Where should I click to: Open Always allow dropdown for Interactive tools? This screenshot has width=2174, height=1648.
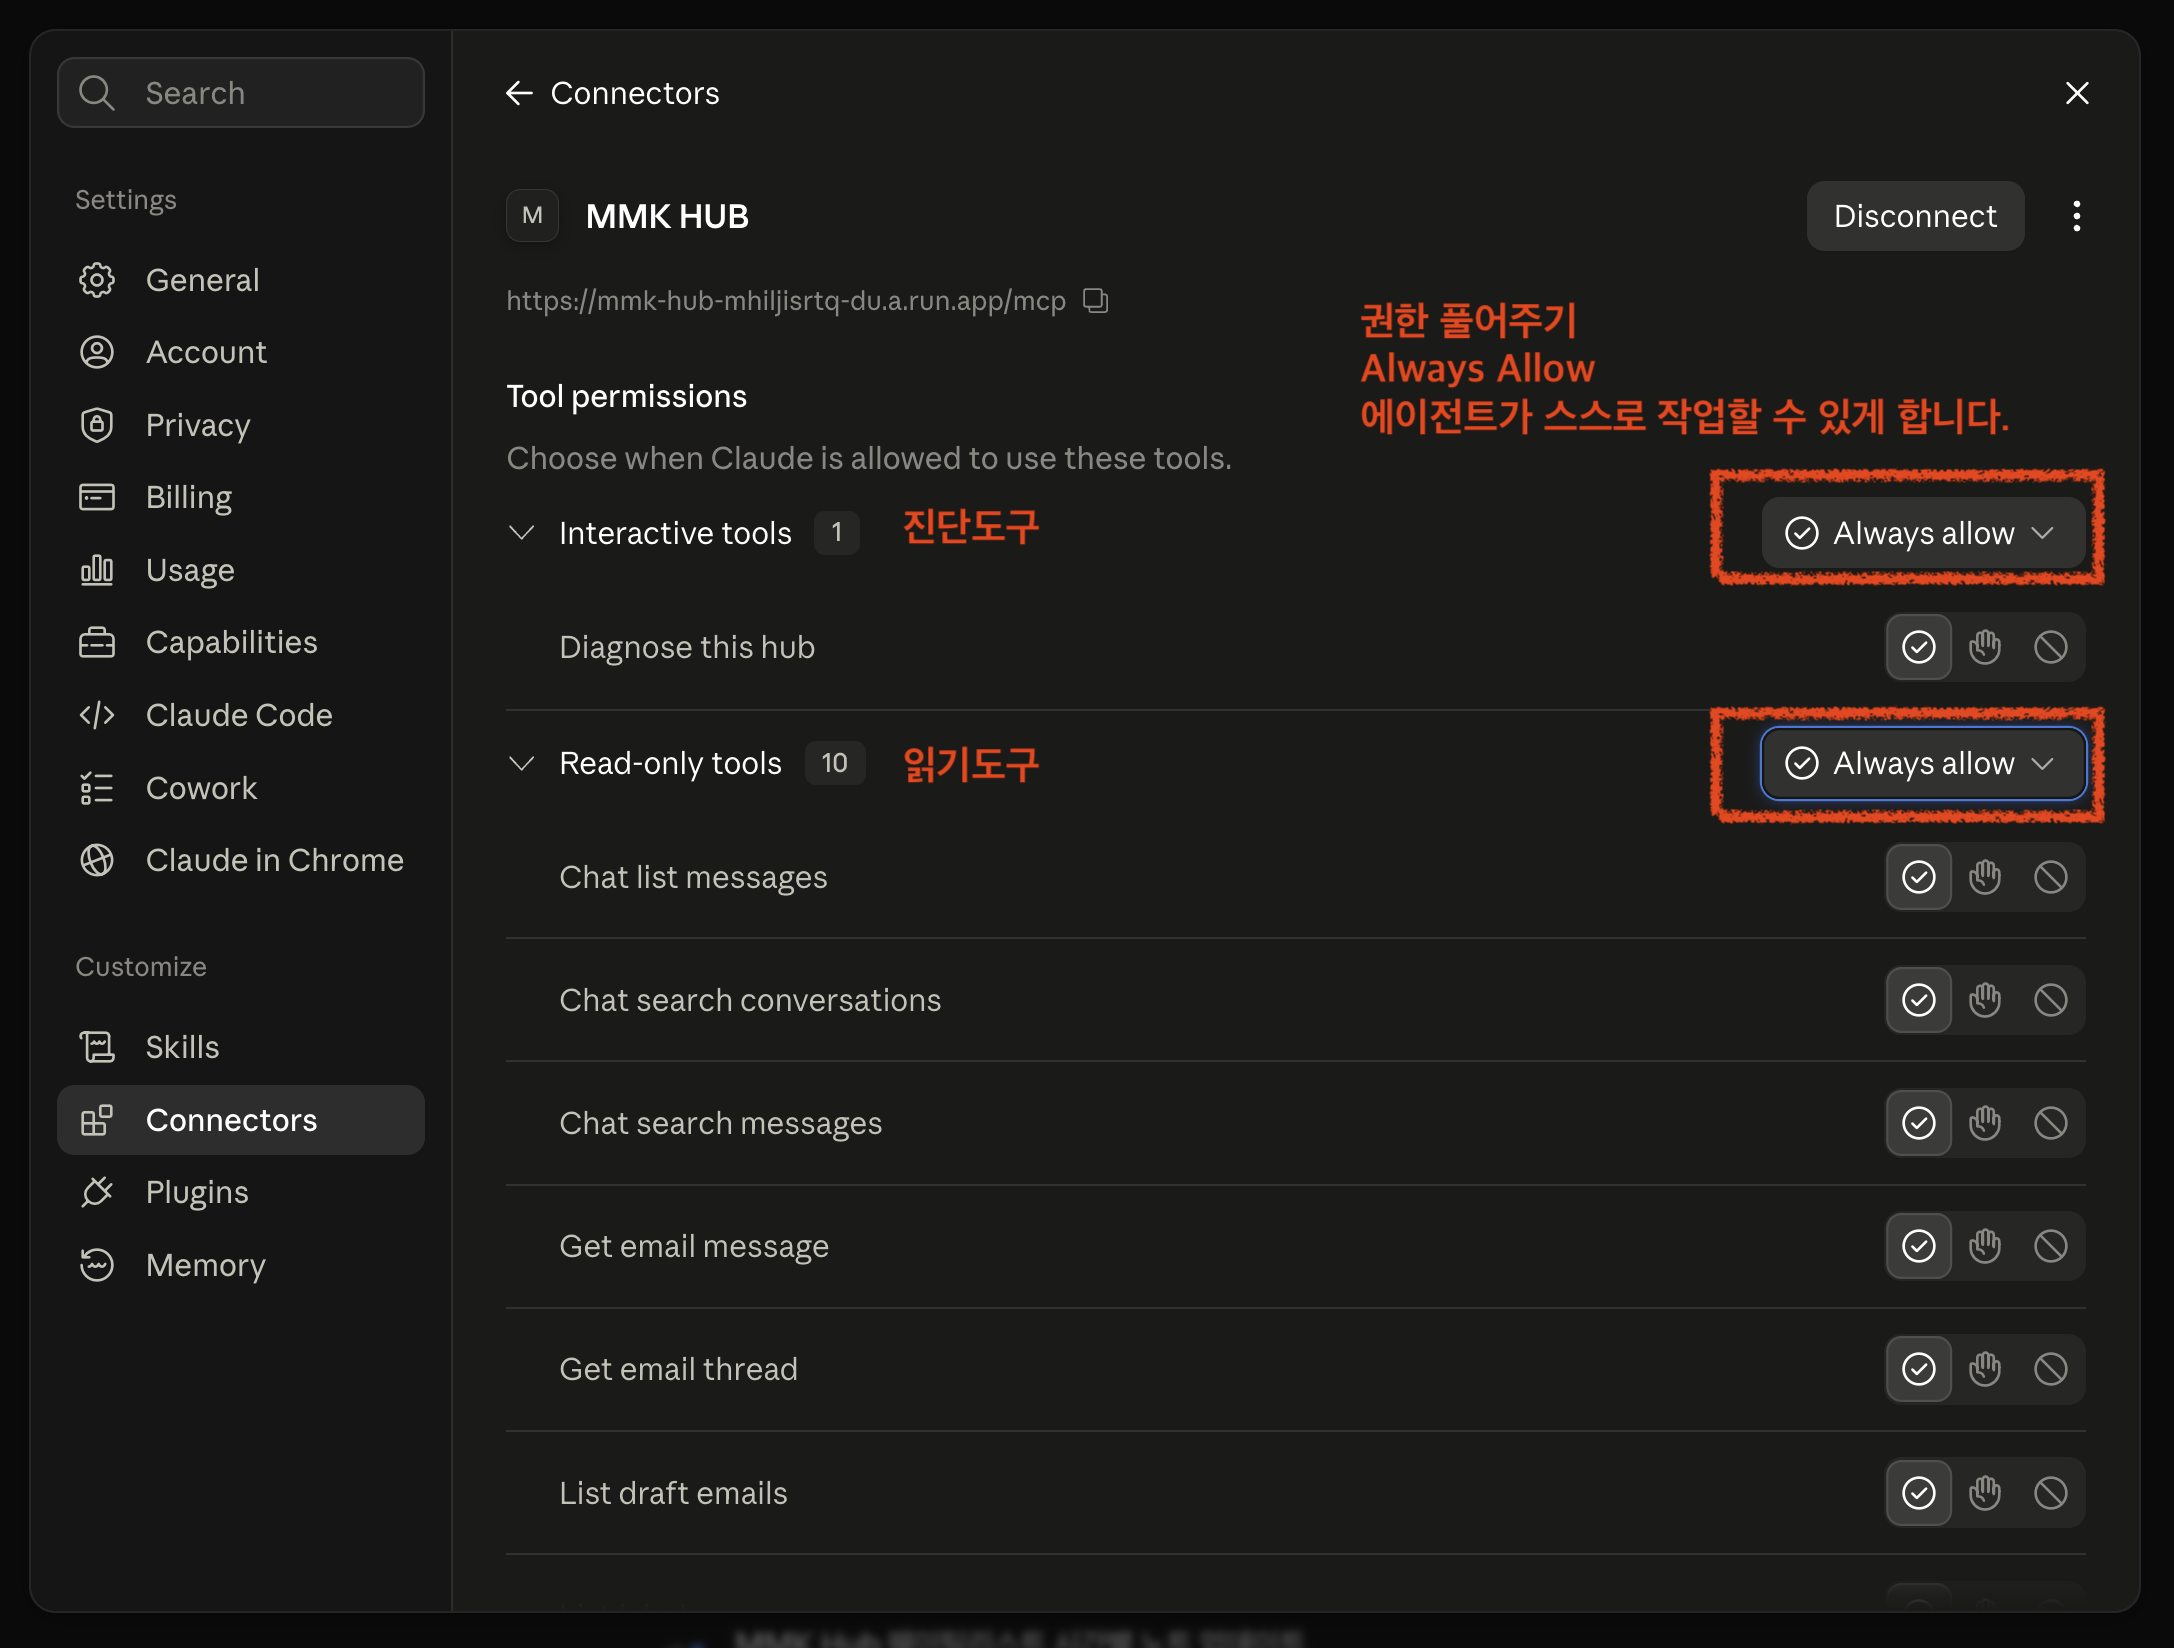tap(1922, 533)
